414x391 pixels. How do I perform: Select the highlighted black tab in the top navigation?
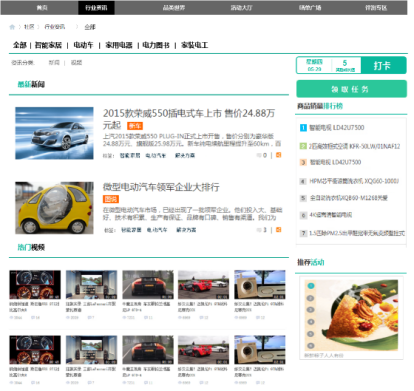96,8
